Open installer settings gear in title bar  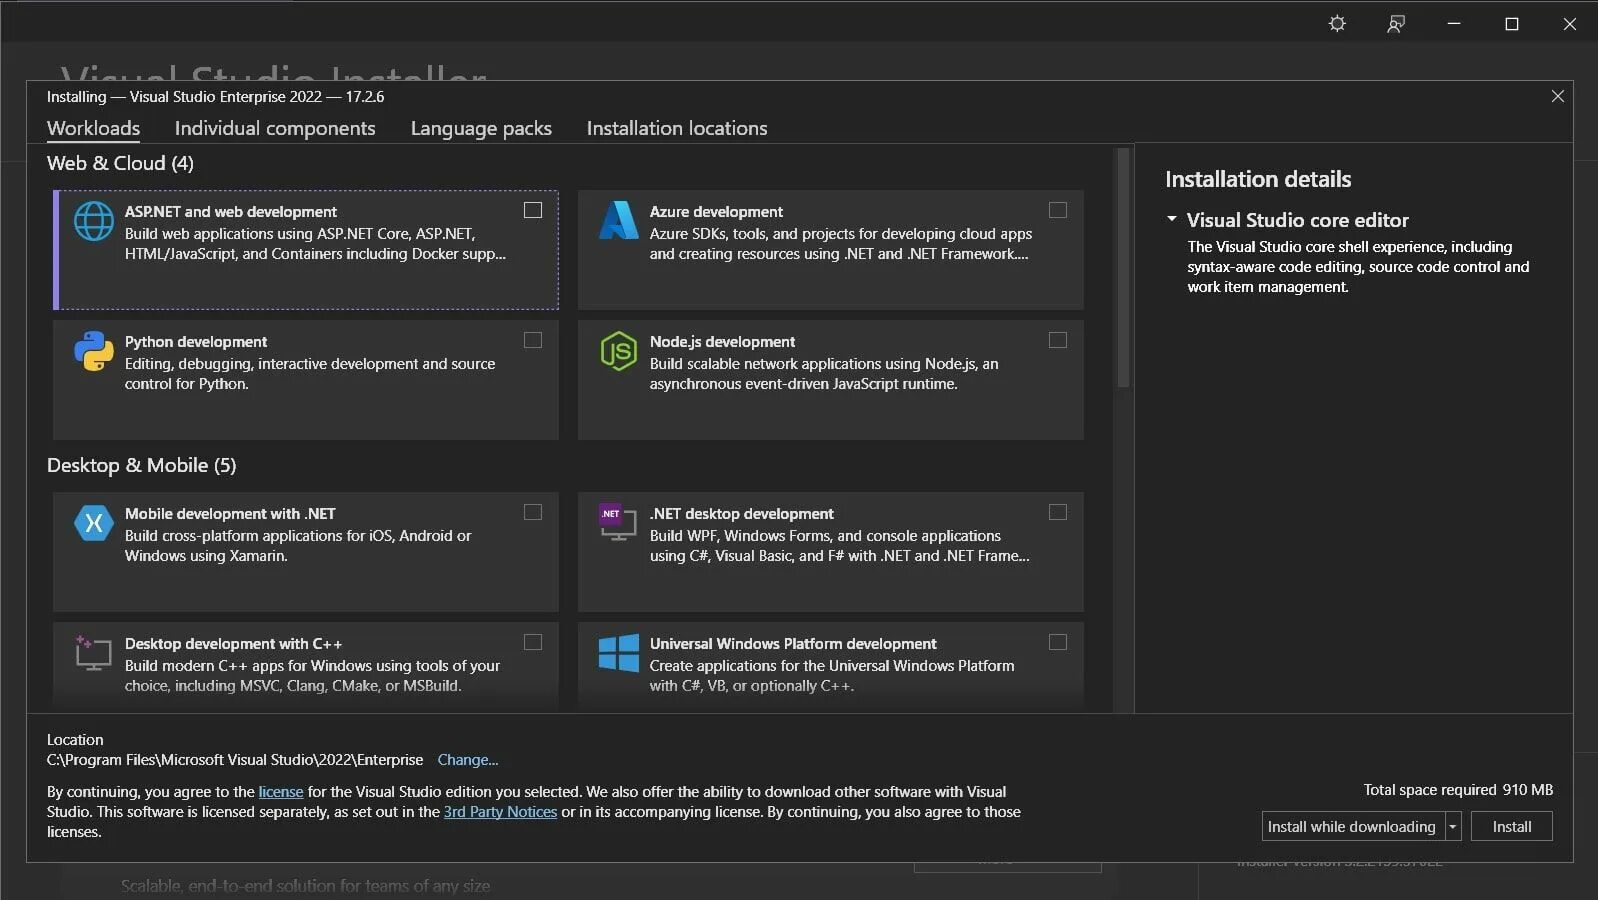[x=1337, y=24]
